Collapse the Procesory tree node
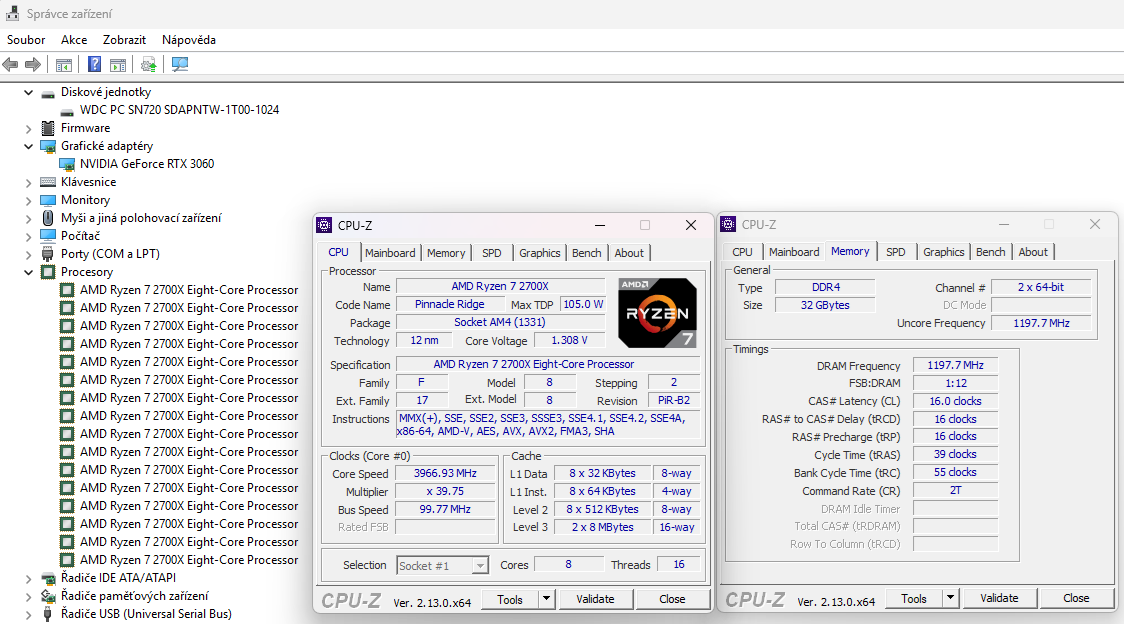Image resolution: width=1124 pixels, height=624 pixels. [29, 271]
